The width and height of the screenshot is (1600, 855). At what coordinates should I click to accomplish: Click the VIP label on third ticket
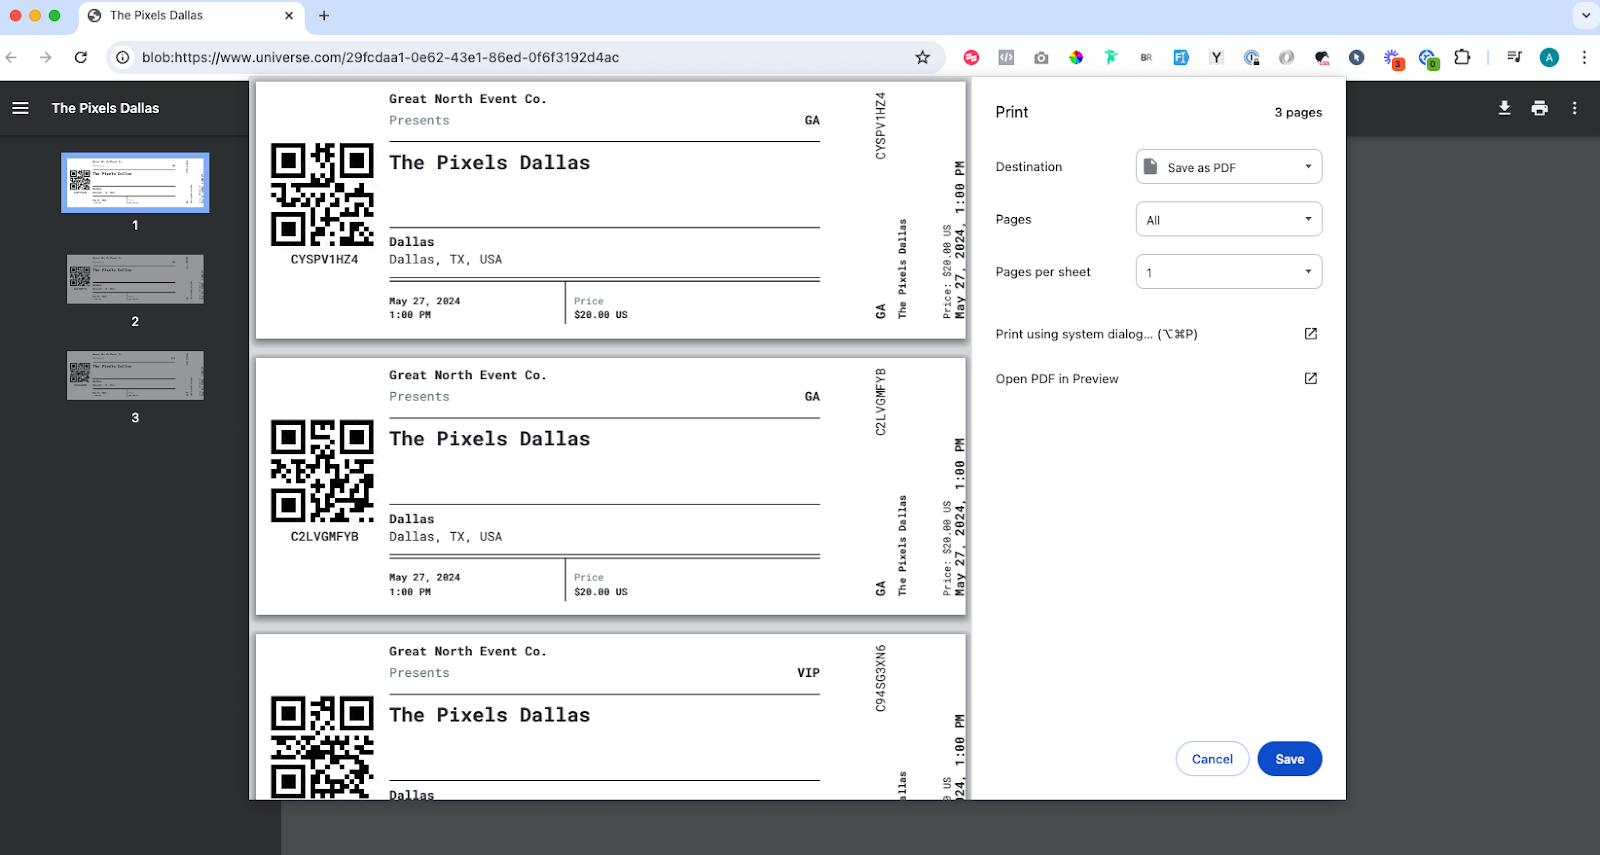808,673
